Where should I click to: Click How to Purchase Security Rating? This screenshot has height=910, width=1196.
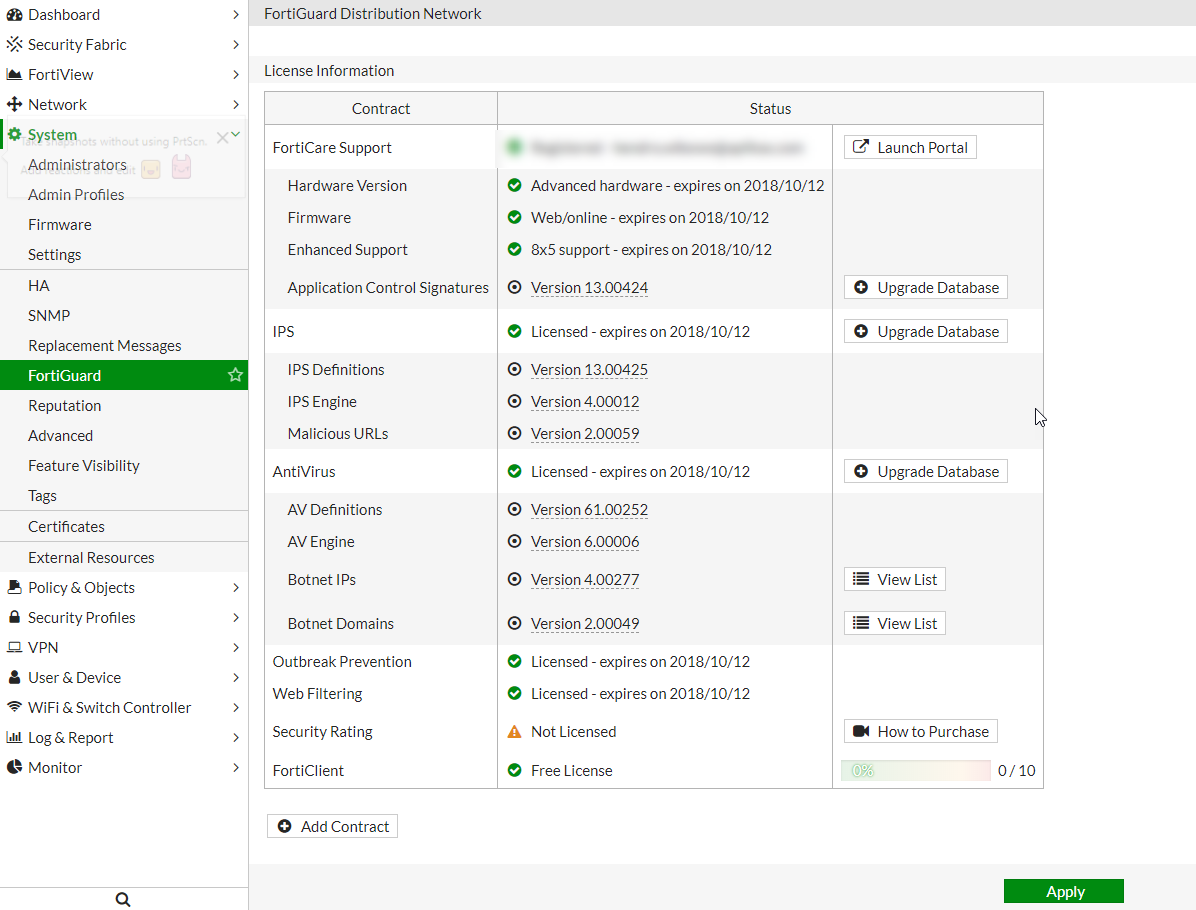(921, 732)
